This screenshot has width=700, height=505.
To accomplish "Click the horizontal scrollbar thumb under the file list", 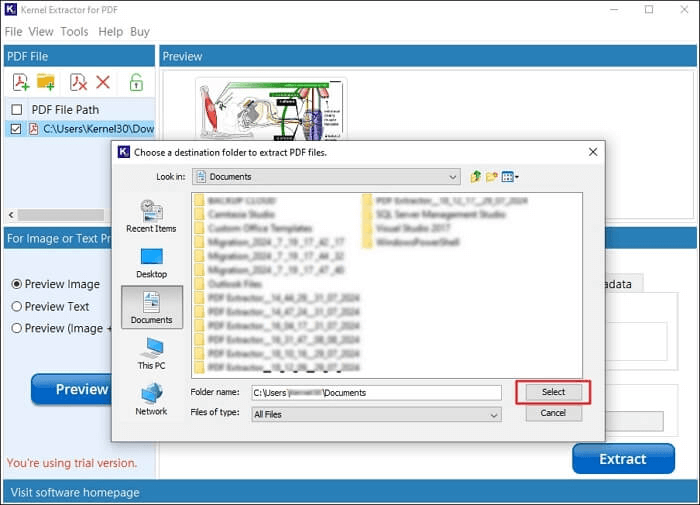I will [x=61, y=215].
